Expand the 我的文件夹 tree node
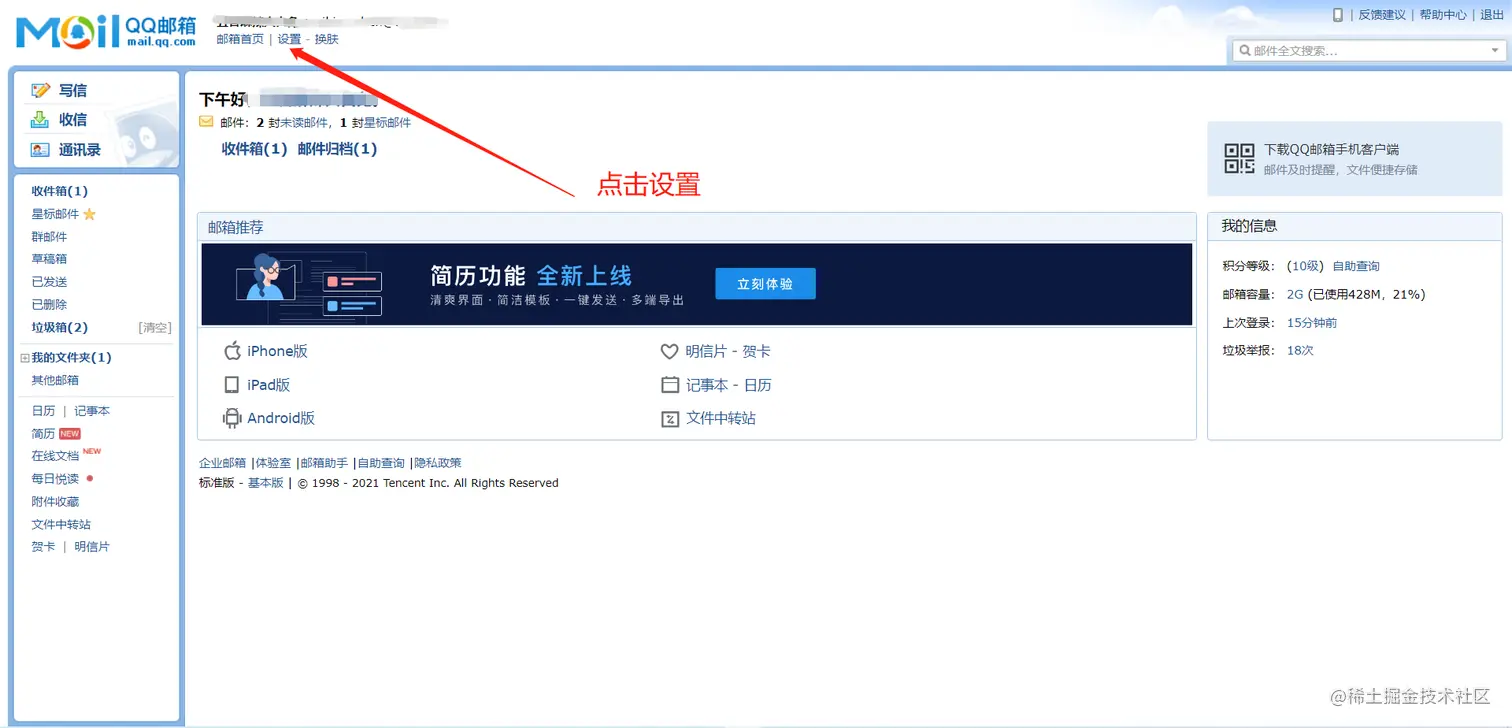Viewport: 1512px width, 728px height. pyautogui.click(x=25, y=358)
